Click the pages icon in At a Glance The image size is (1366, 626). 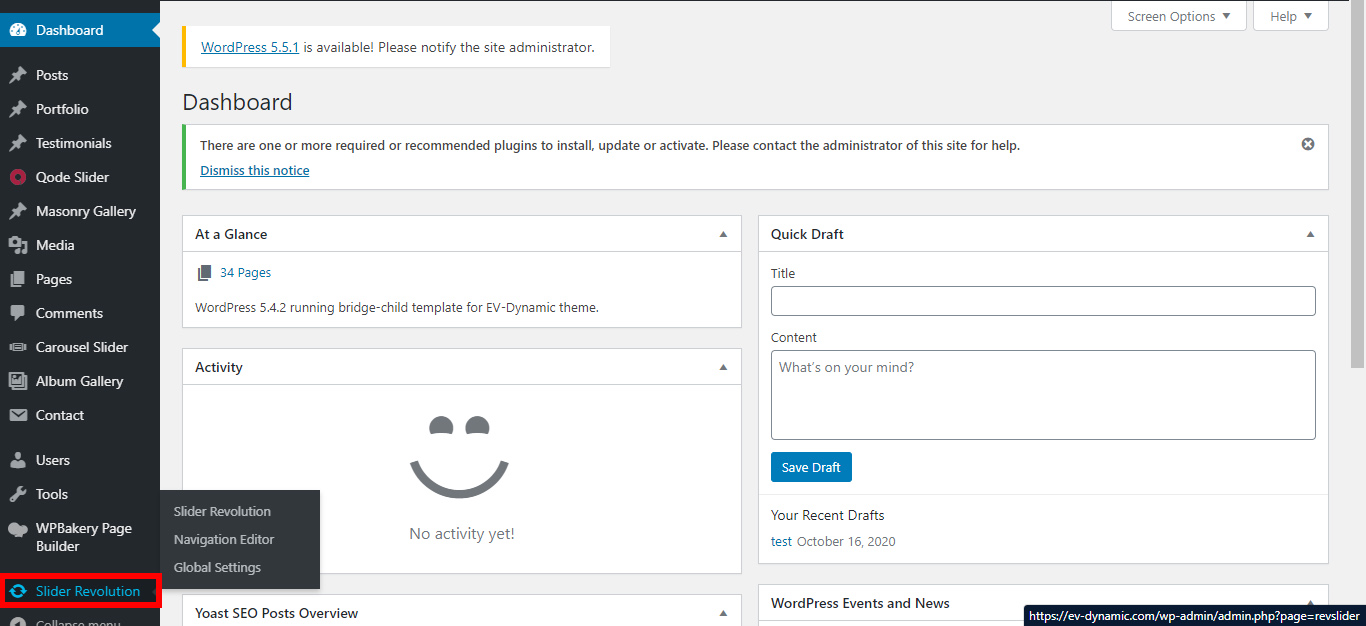pos(205,273)
